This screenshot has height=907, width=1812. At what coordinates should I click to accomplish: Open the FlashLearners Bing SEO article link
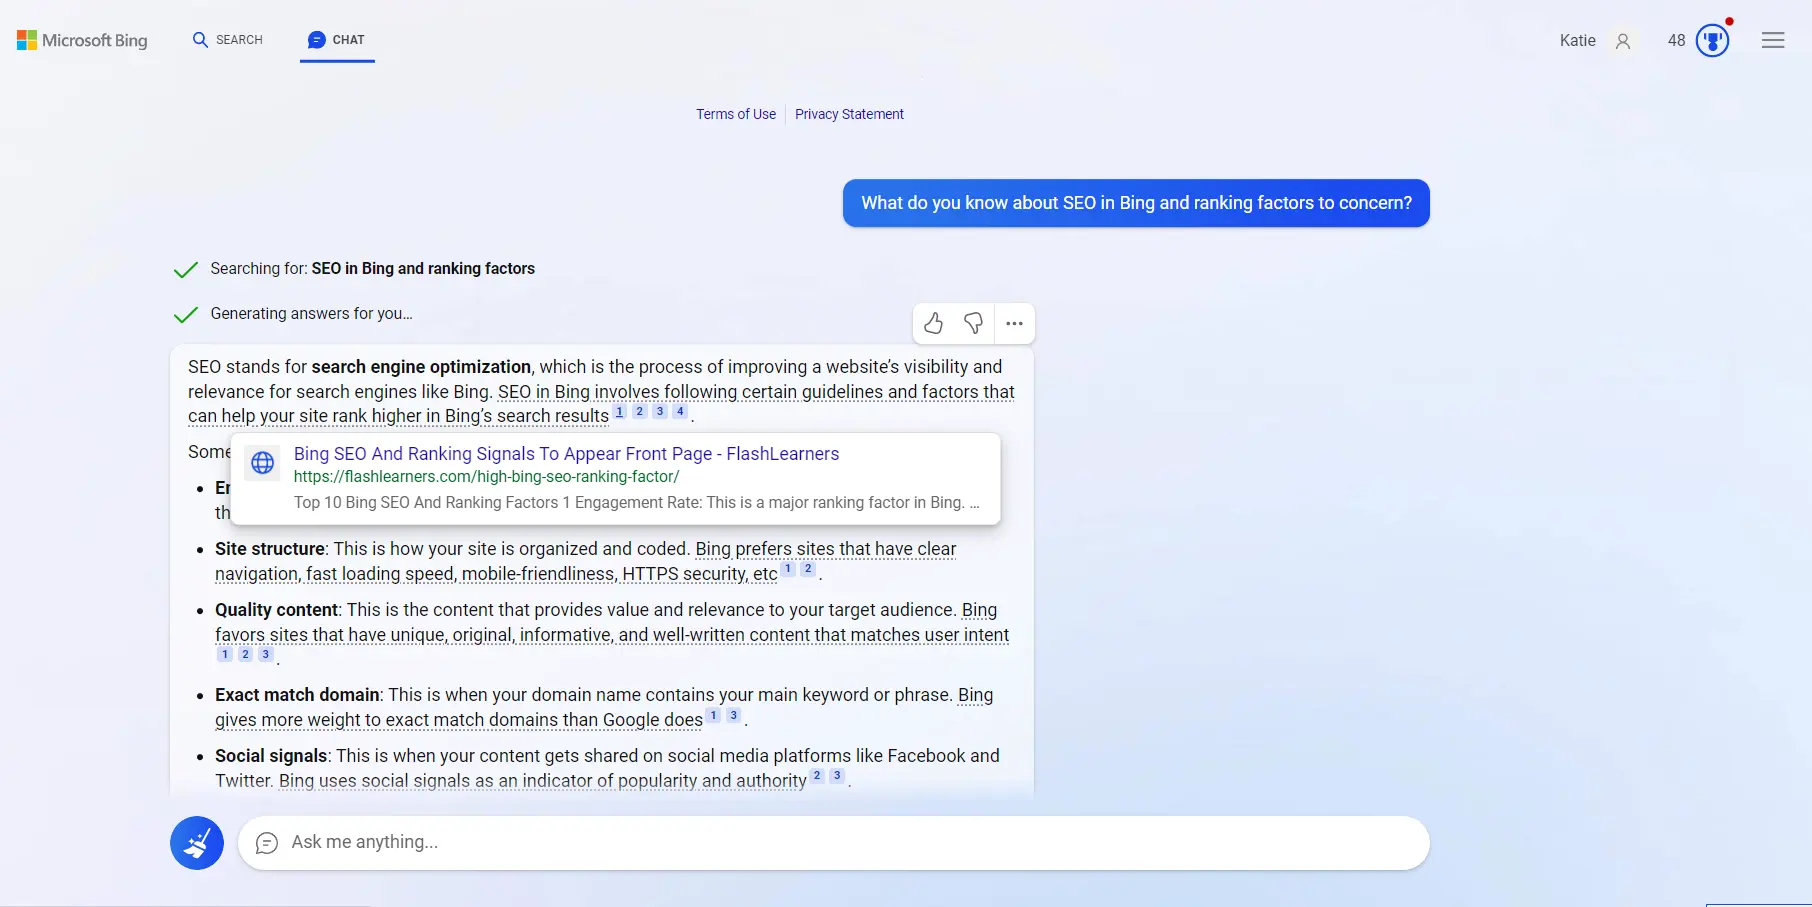(566, 454)
